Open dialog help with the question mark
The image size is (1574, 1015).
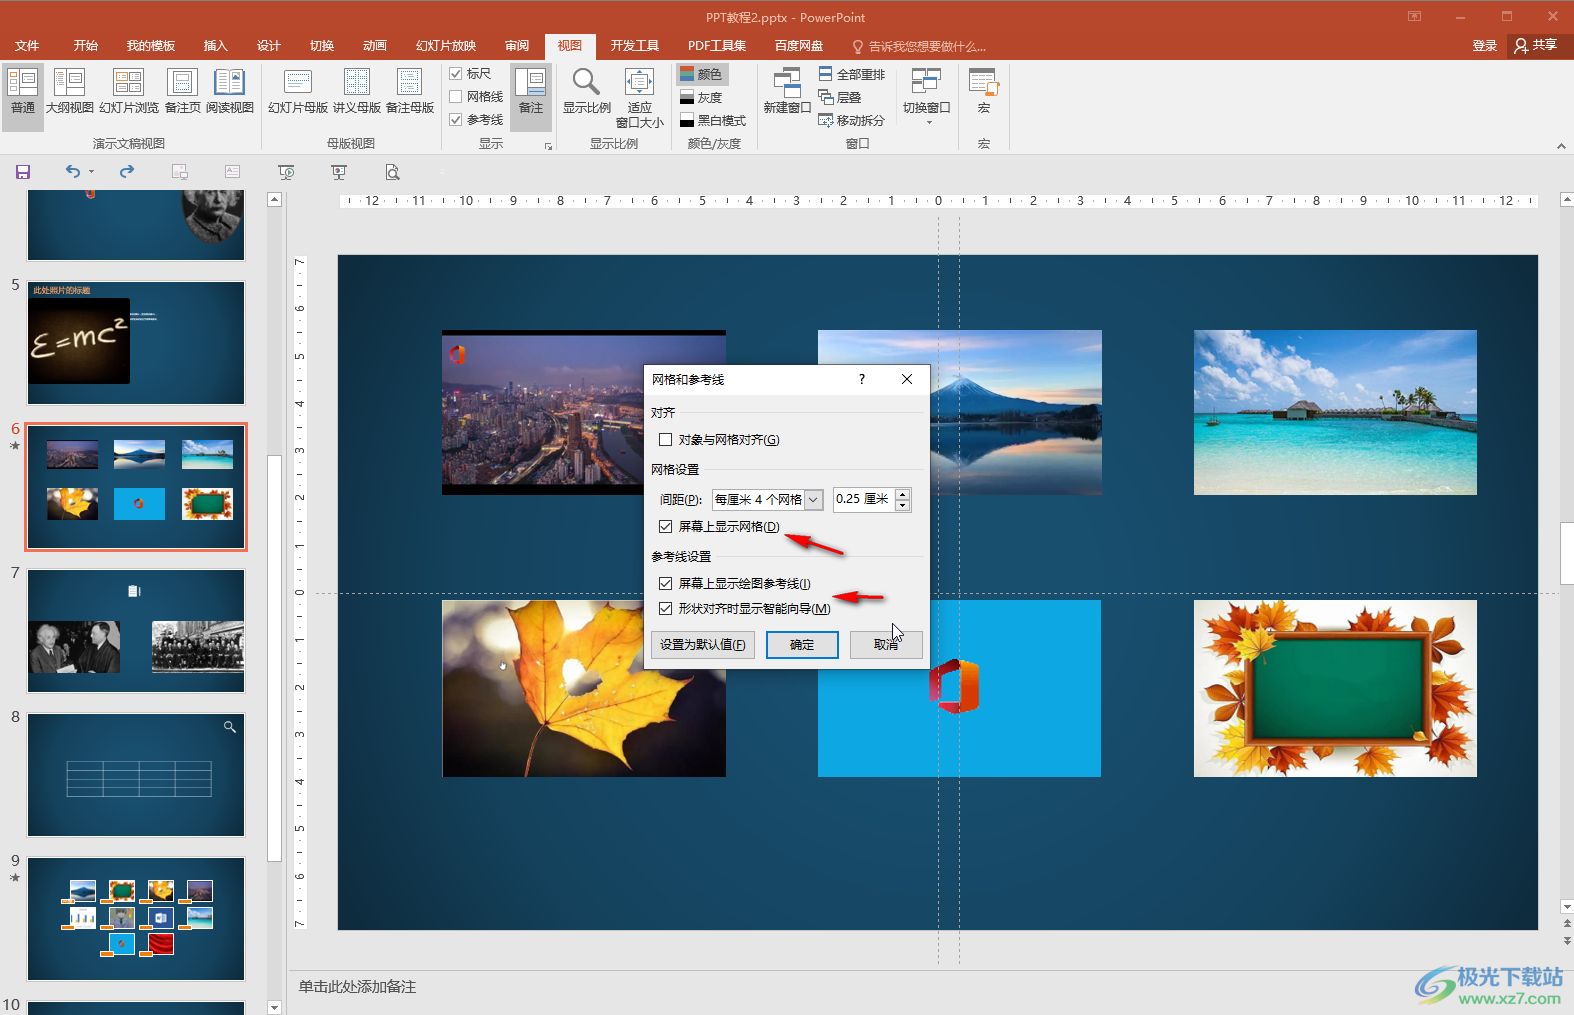tap(862, 379)
